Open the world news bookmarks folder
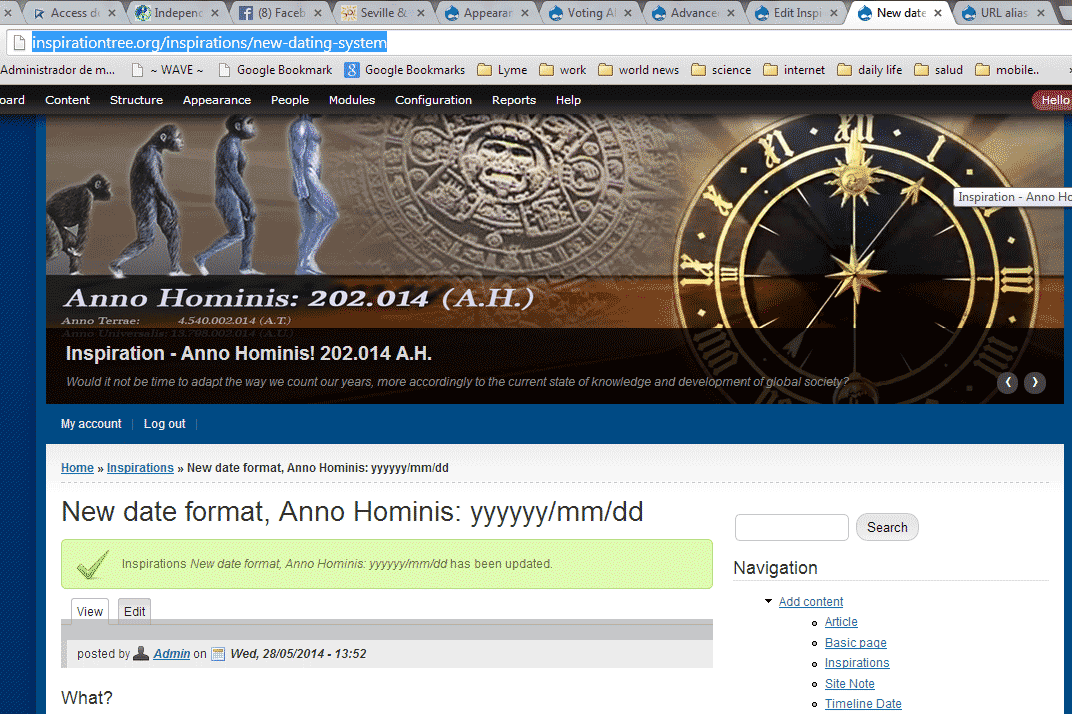1072x714 pixels. click(x=639, y=70)
